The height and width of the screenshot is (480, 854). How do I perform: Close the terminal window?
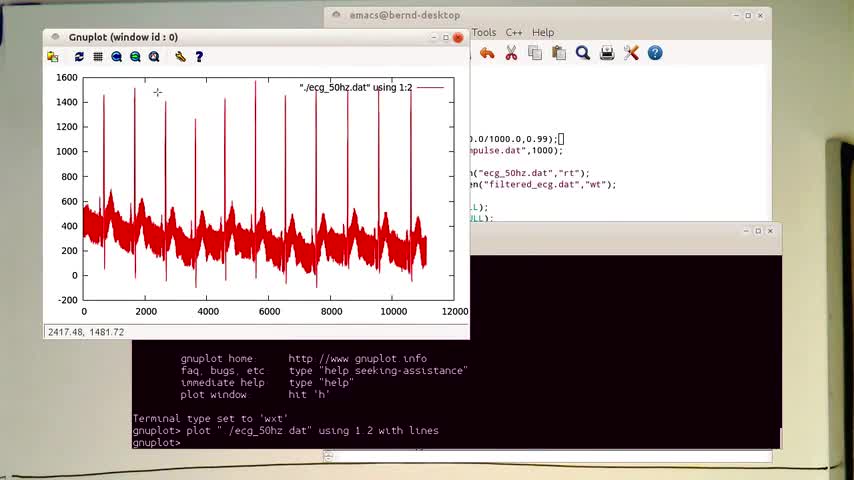pos(770,231)
